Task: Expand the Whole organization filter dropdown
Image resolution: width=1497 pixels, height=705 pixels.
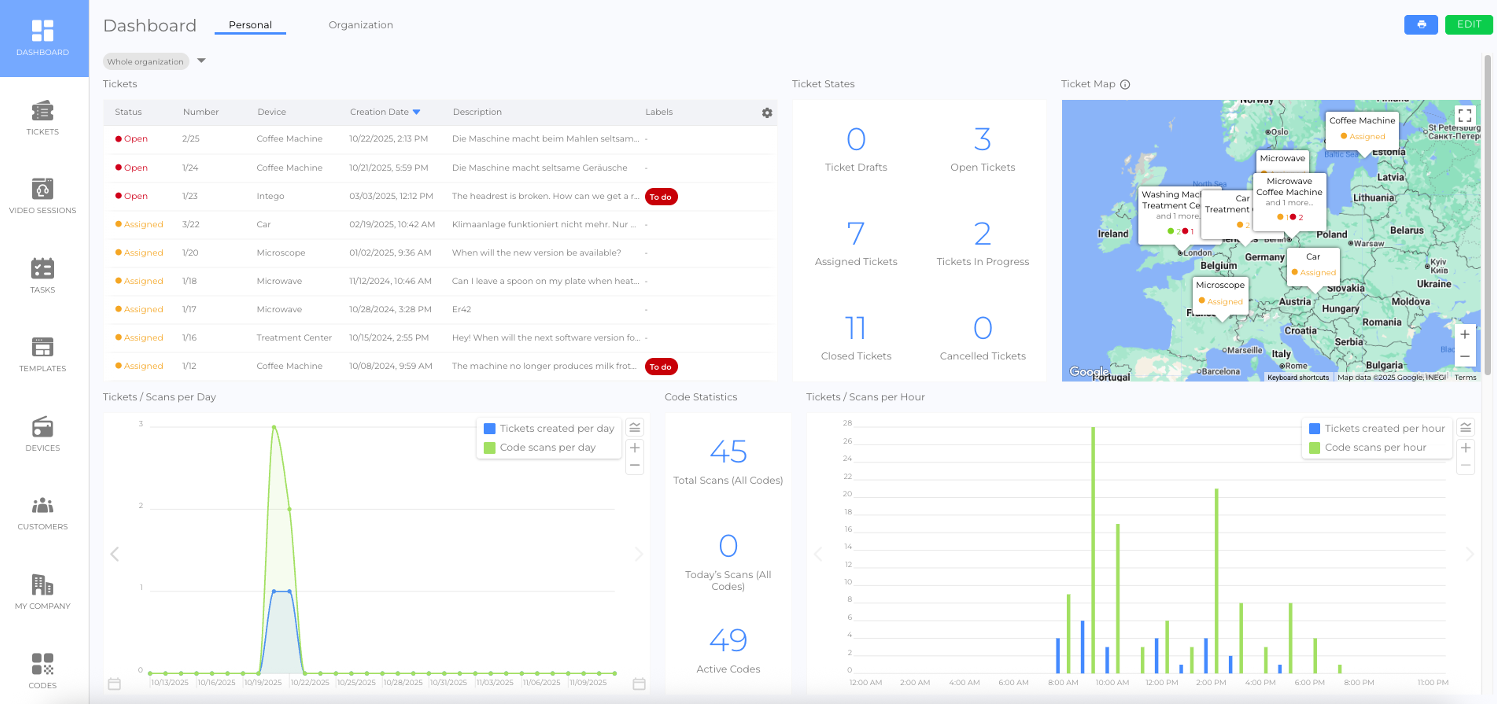Action: (x=201, y=61)
